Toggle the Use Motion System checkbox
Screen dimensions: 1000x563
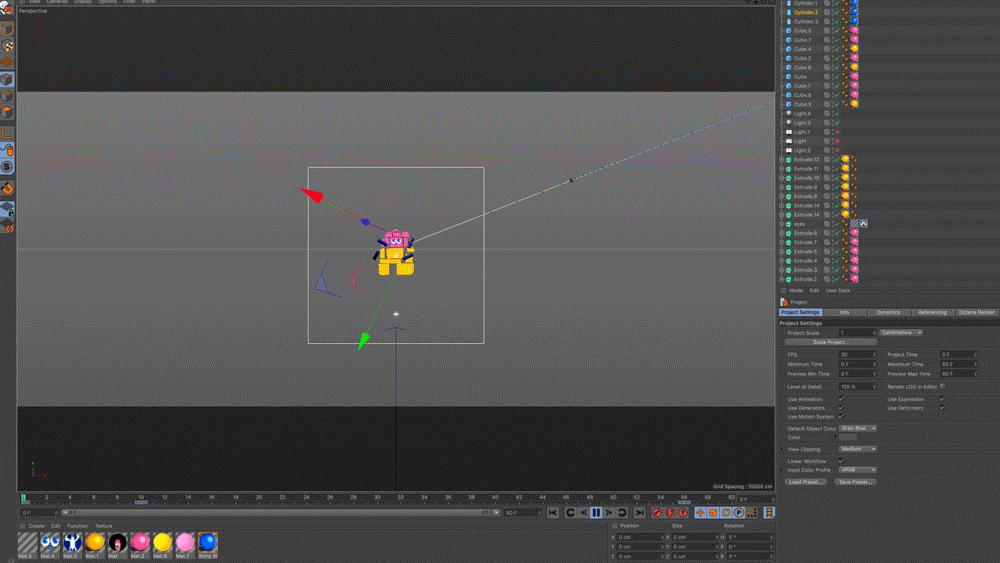(841, 416)
